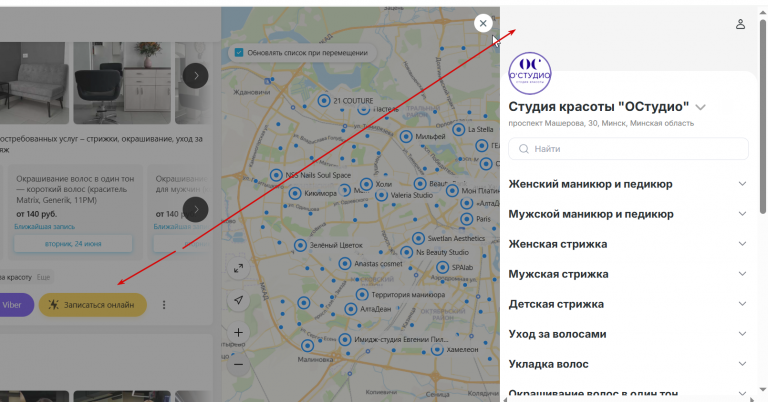Viewport: 768px width, 402px height.
Task: Select Зелёный Цветок map marker
Action: [300, 245]
